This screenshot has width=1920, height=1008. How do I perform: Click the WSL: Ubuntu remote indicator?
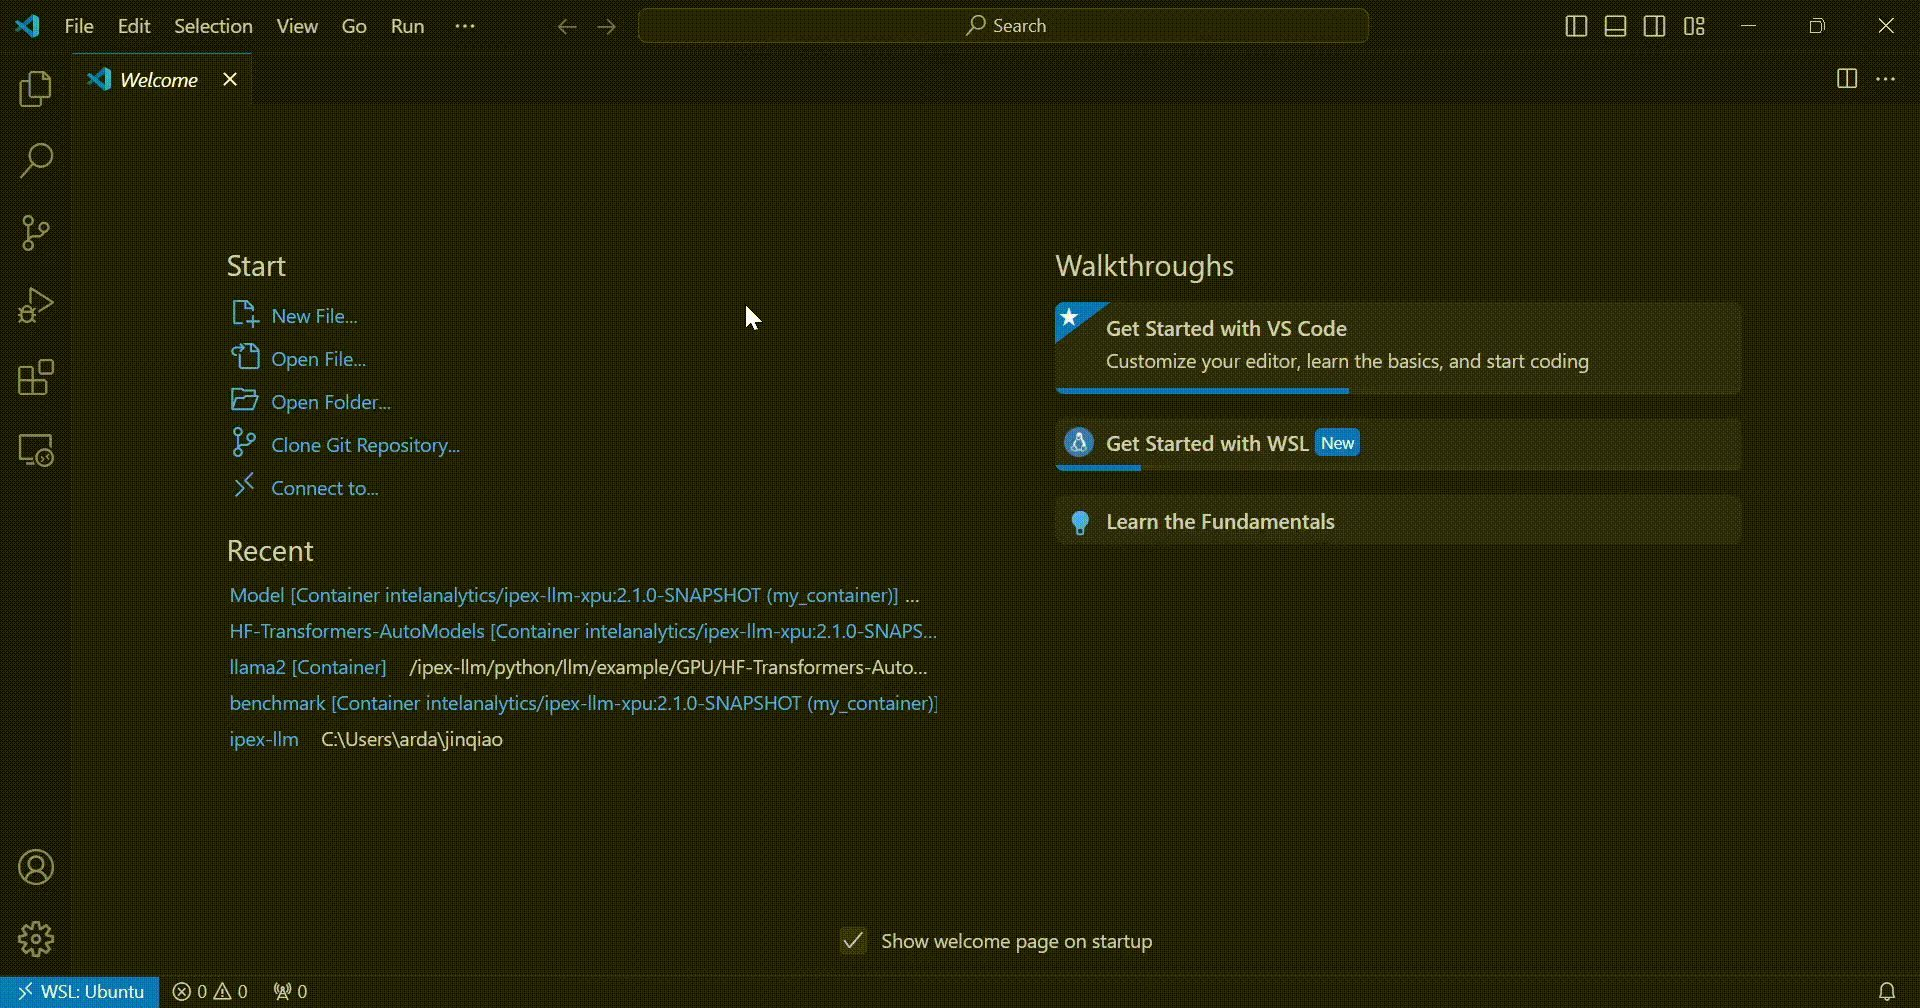click(x=80, y=992)
